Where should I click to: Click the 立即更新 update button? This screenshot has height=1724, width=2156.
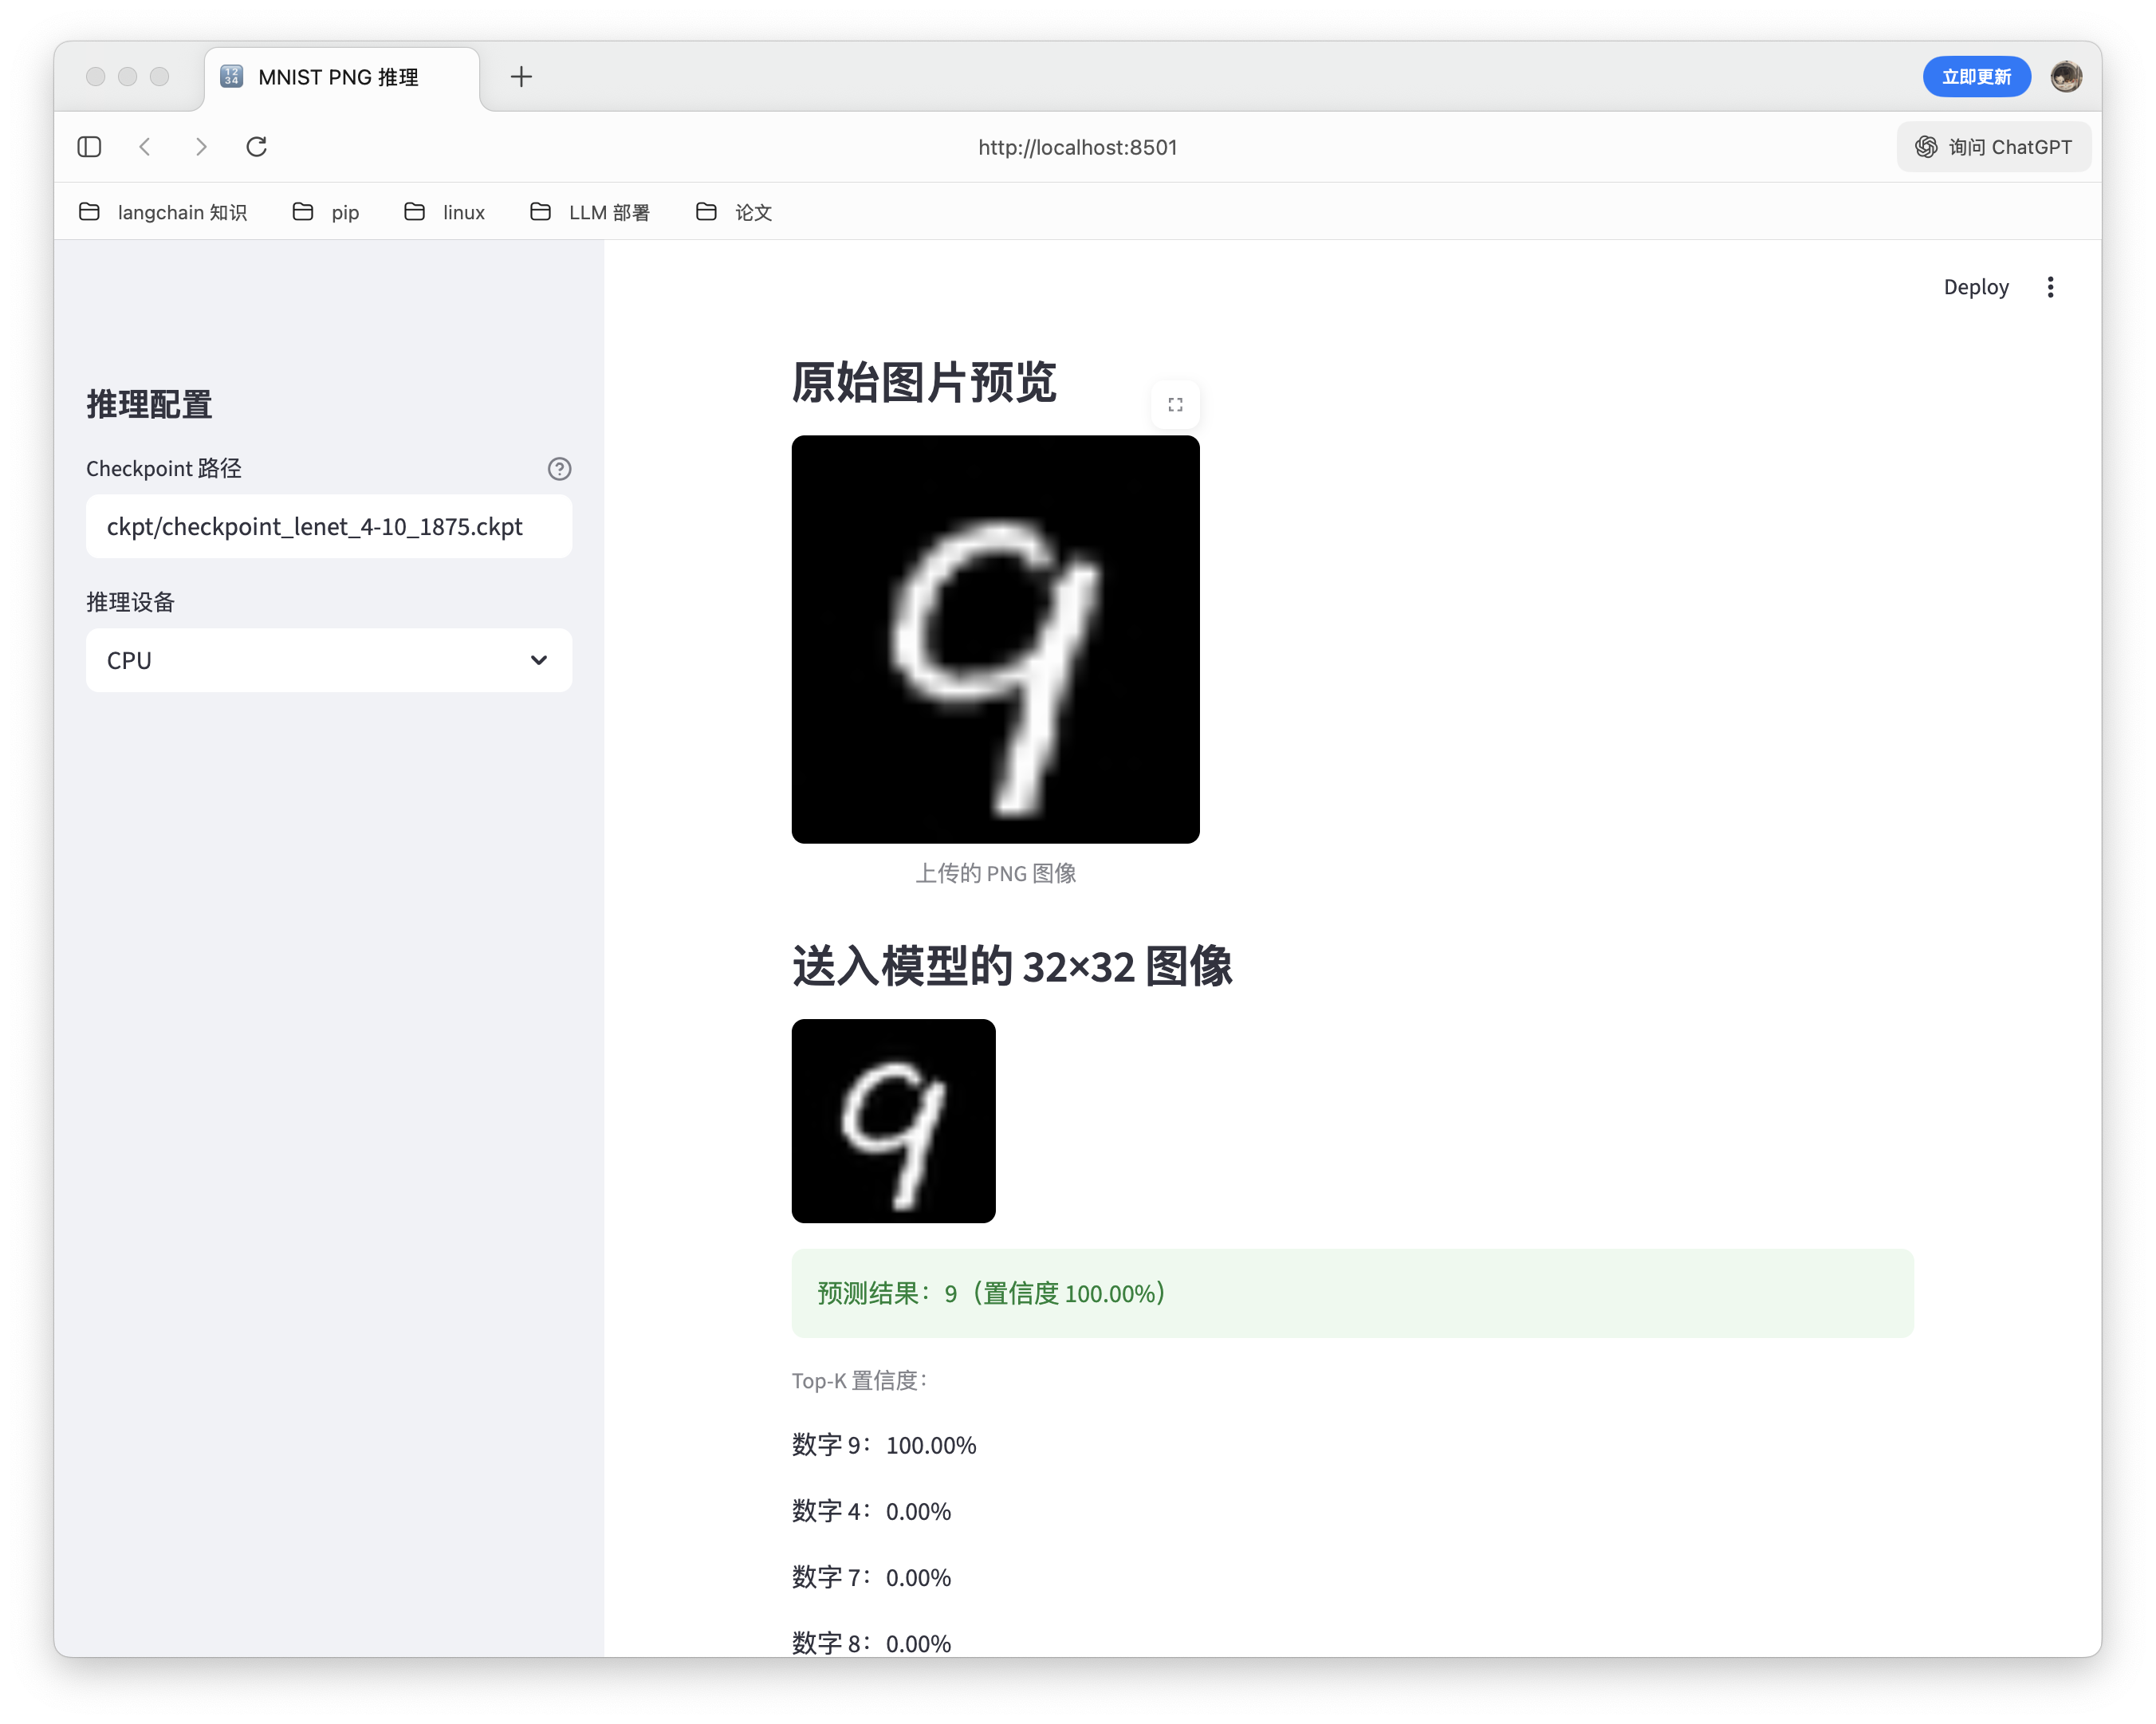(x=1976, y=77)
